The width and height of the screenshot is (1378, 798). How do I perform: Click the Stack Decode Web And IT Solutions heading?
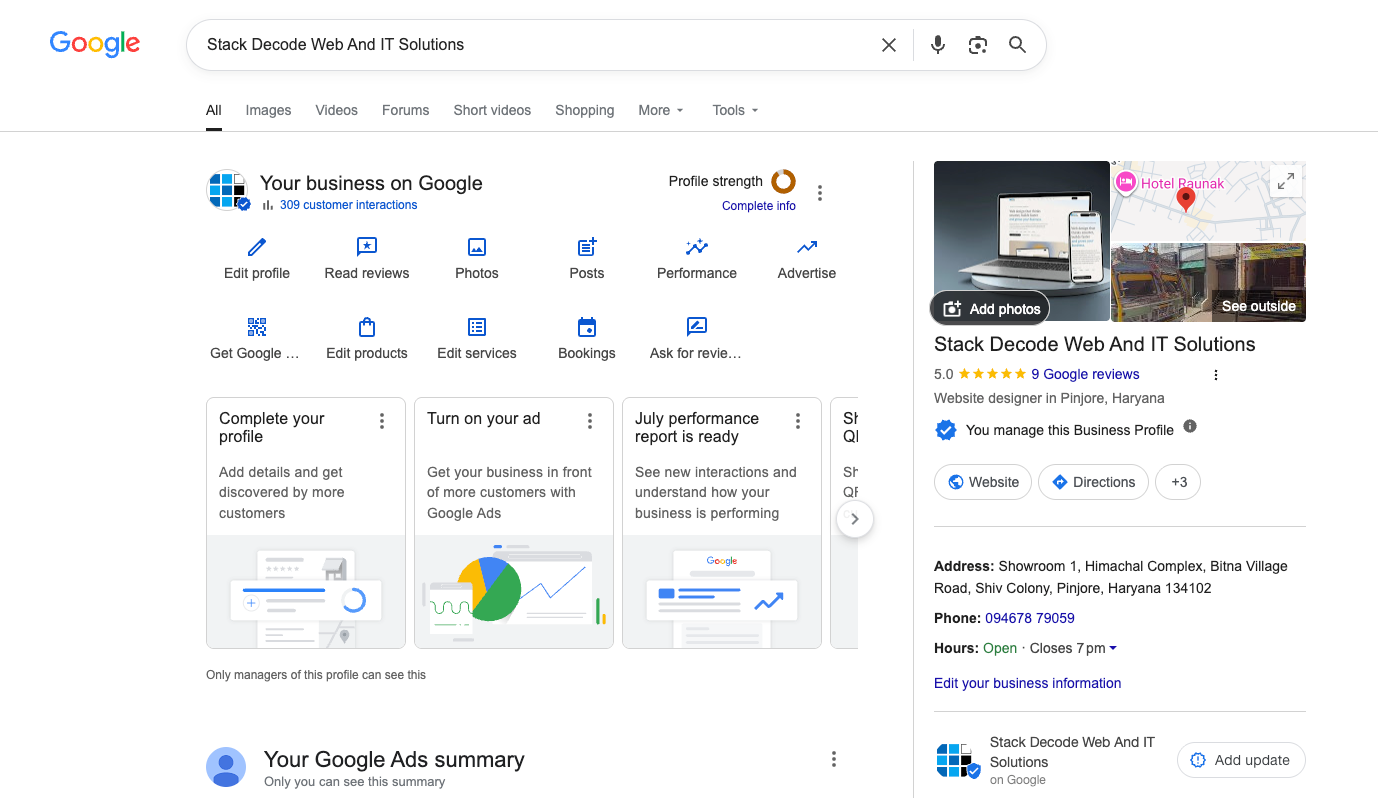pyautogui.click(x=1094, y=344)
